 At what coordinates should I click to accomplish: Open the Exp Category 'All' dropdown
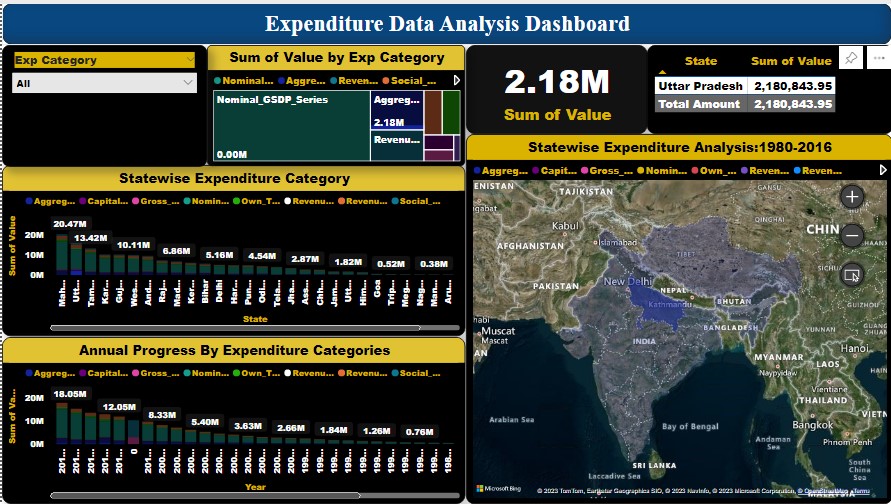click(104, 84)
